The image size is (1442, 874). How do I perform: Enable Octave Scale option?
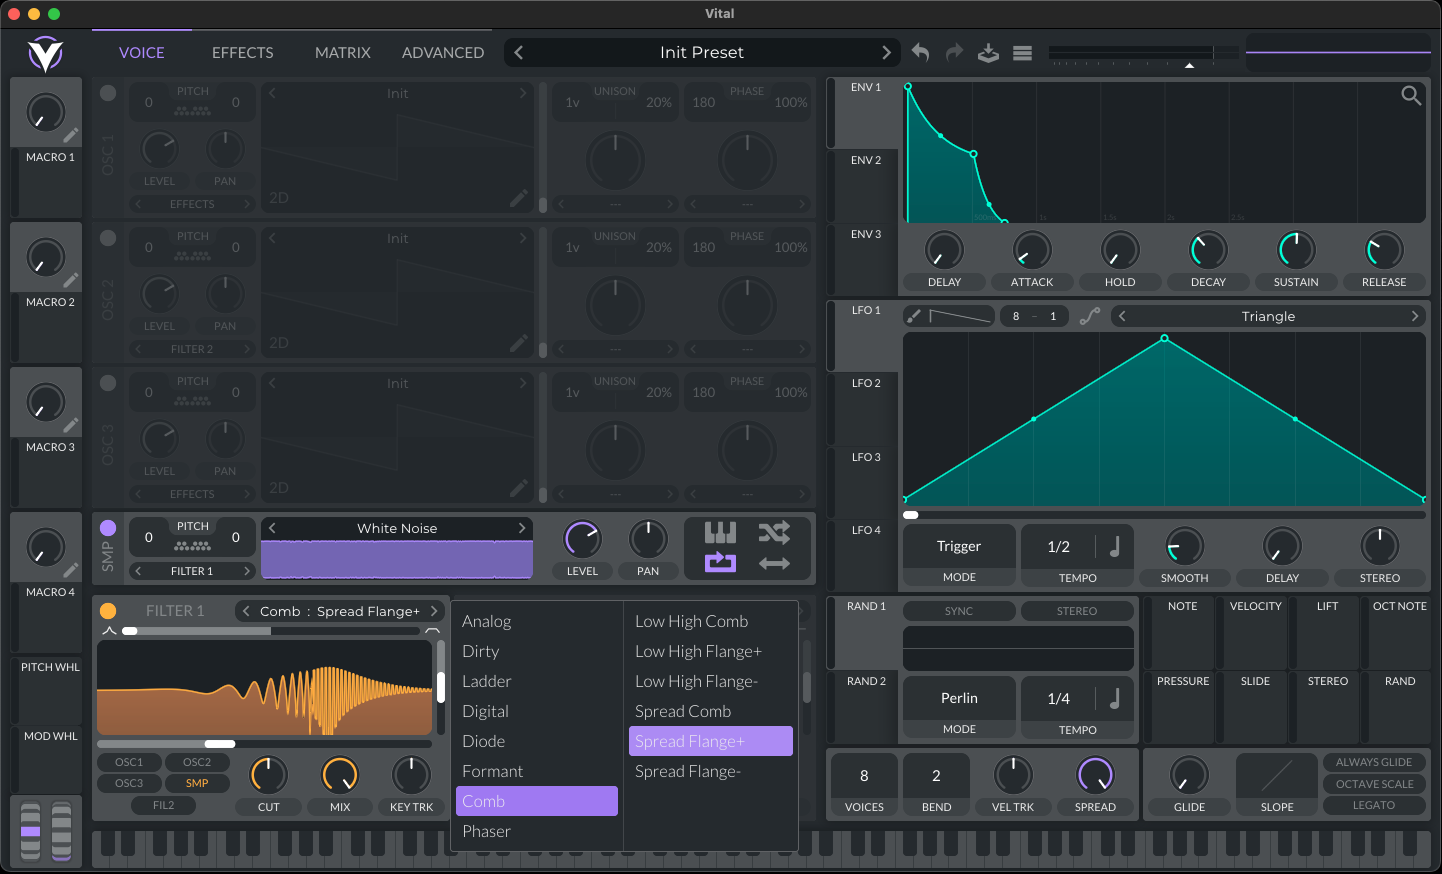(x=1374, y=784)
